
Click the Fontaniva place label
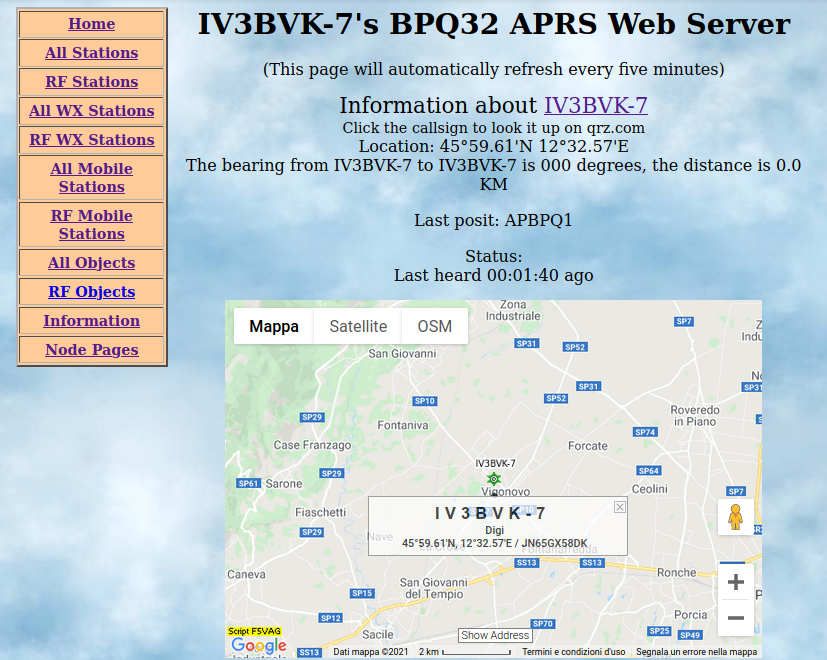(403, 425)
